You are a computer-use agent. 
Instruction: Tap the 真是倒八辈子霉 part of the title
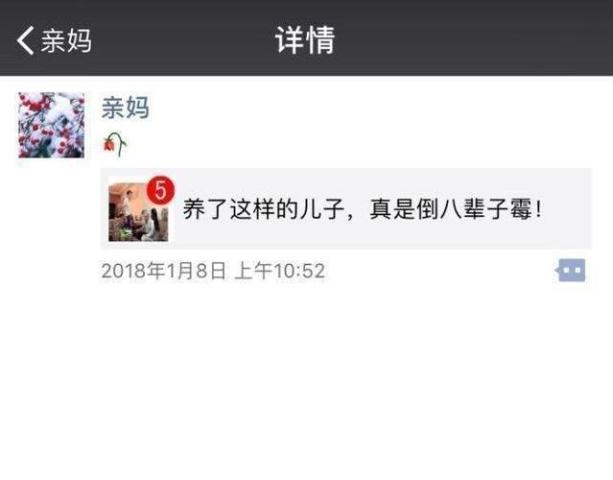pyautogui.click(x=451, y=209)
